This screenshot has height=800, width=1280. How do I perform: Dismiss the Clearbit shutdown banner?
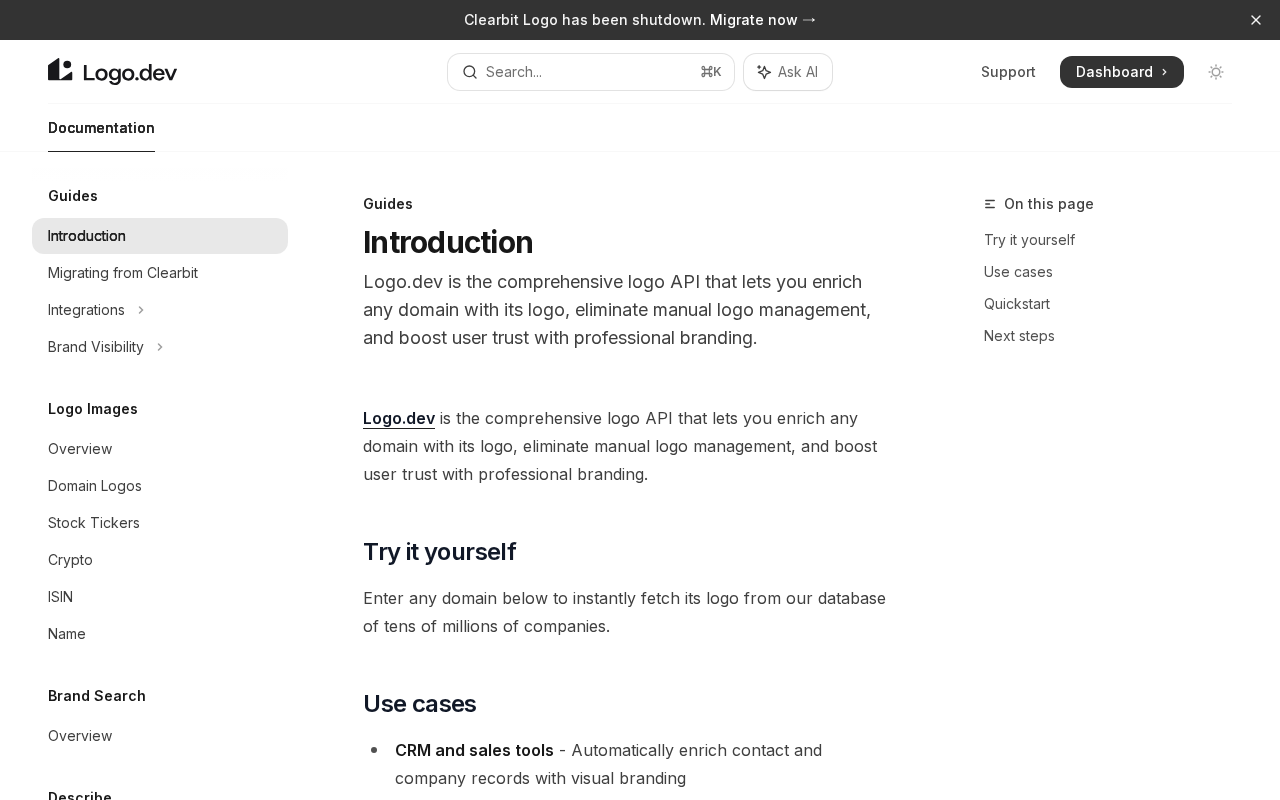1256,20
